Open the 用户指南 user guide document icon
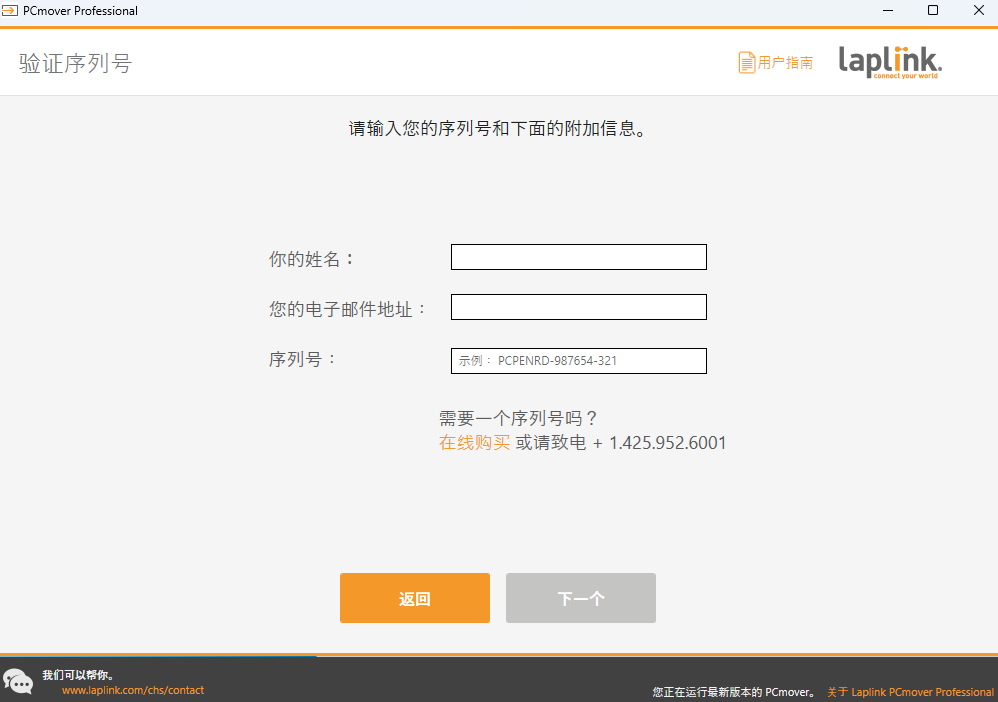Screen dimensions: 998x702 point(747,62)
